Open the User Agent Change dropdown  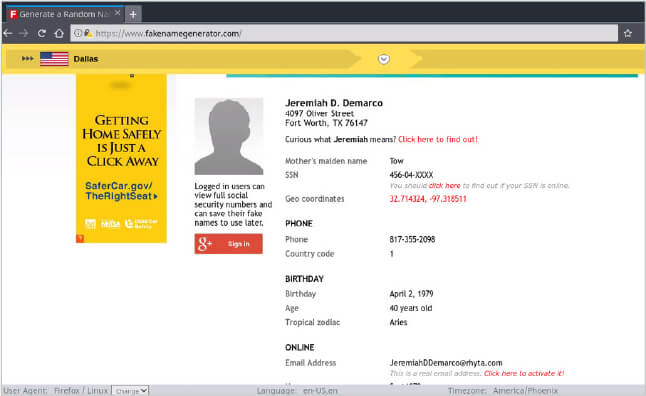click(x=130, y=391)
